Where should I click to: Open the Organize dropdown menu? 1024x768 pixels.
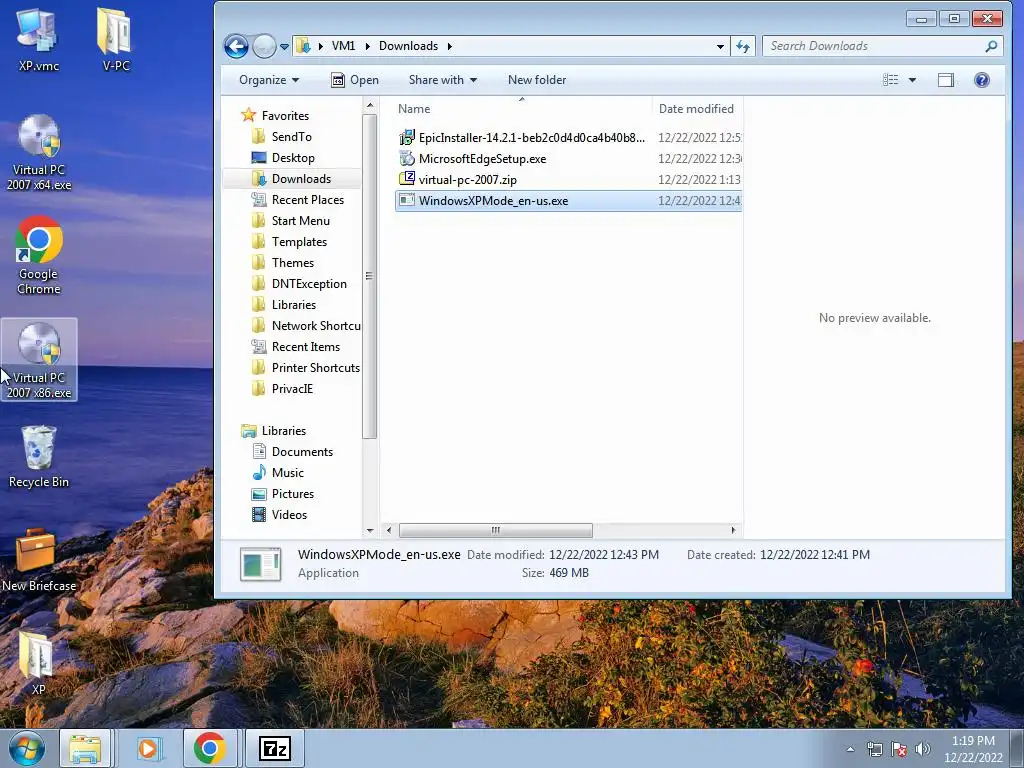tap(269, 80)
